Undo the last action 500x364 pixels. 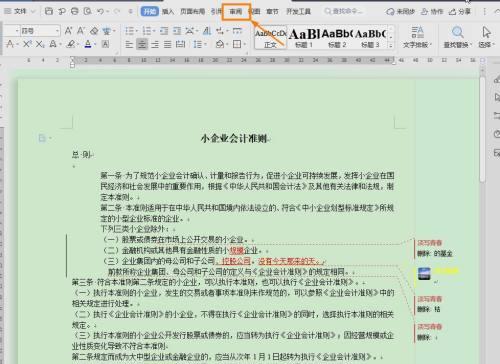point(100,11)
